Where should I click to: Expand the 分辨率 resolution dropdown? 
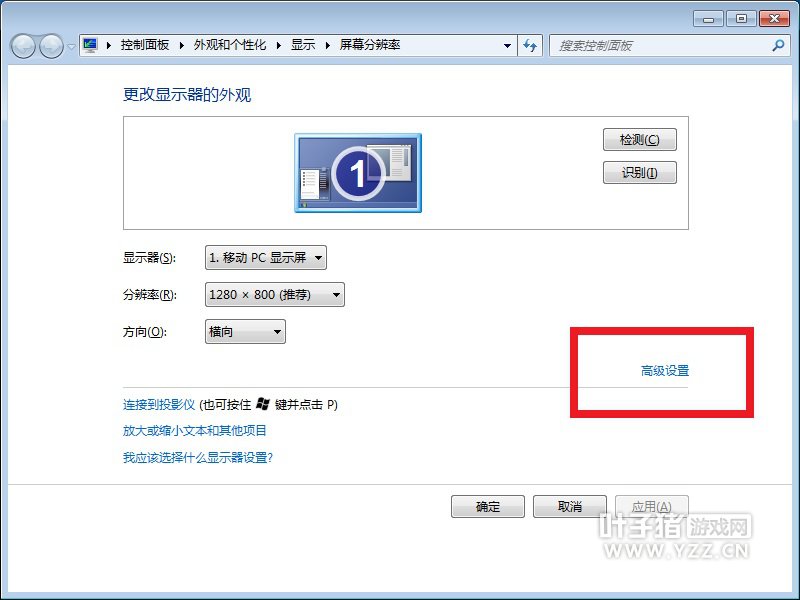tap(274, 294)
